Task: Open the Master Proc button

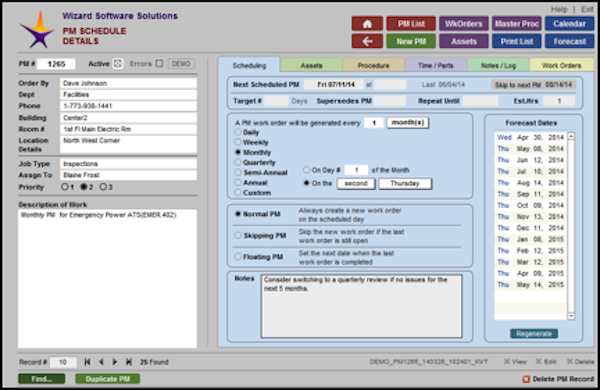Action: (x=517, y=24)
